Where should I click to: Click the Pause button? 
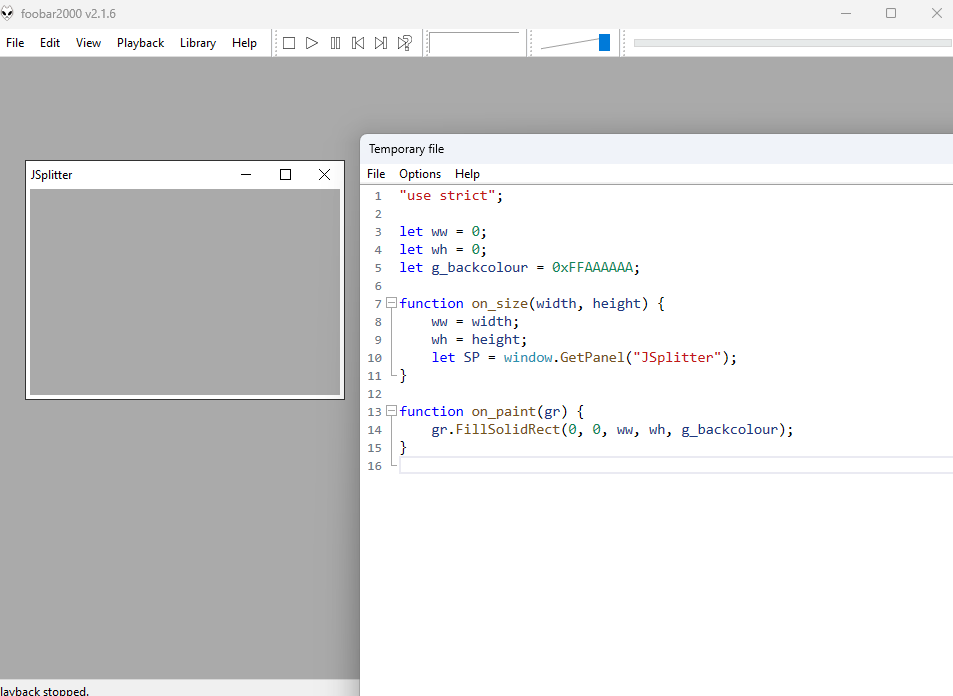tap(335, 43)
